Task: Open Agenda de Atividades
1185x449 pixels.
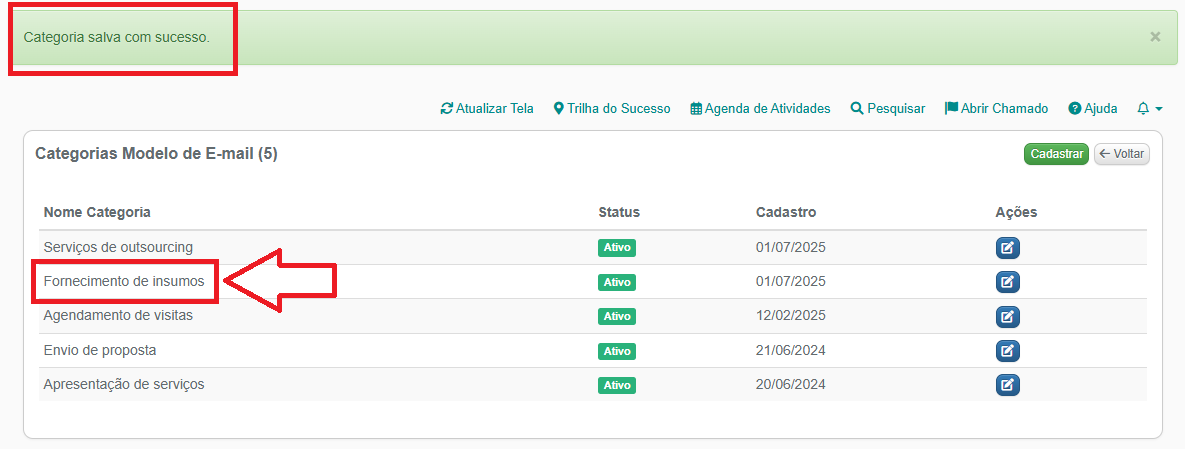Action: (760, 108)
